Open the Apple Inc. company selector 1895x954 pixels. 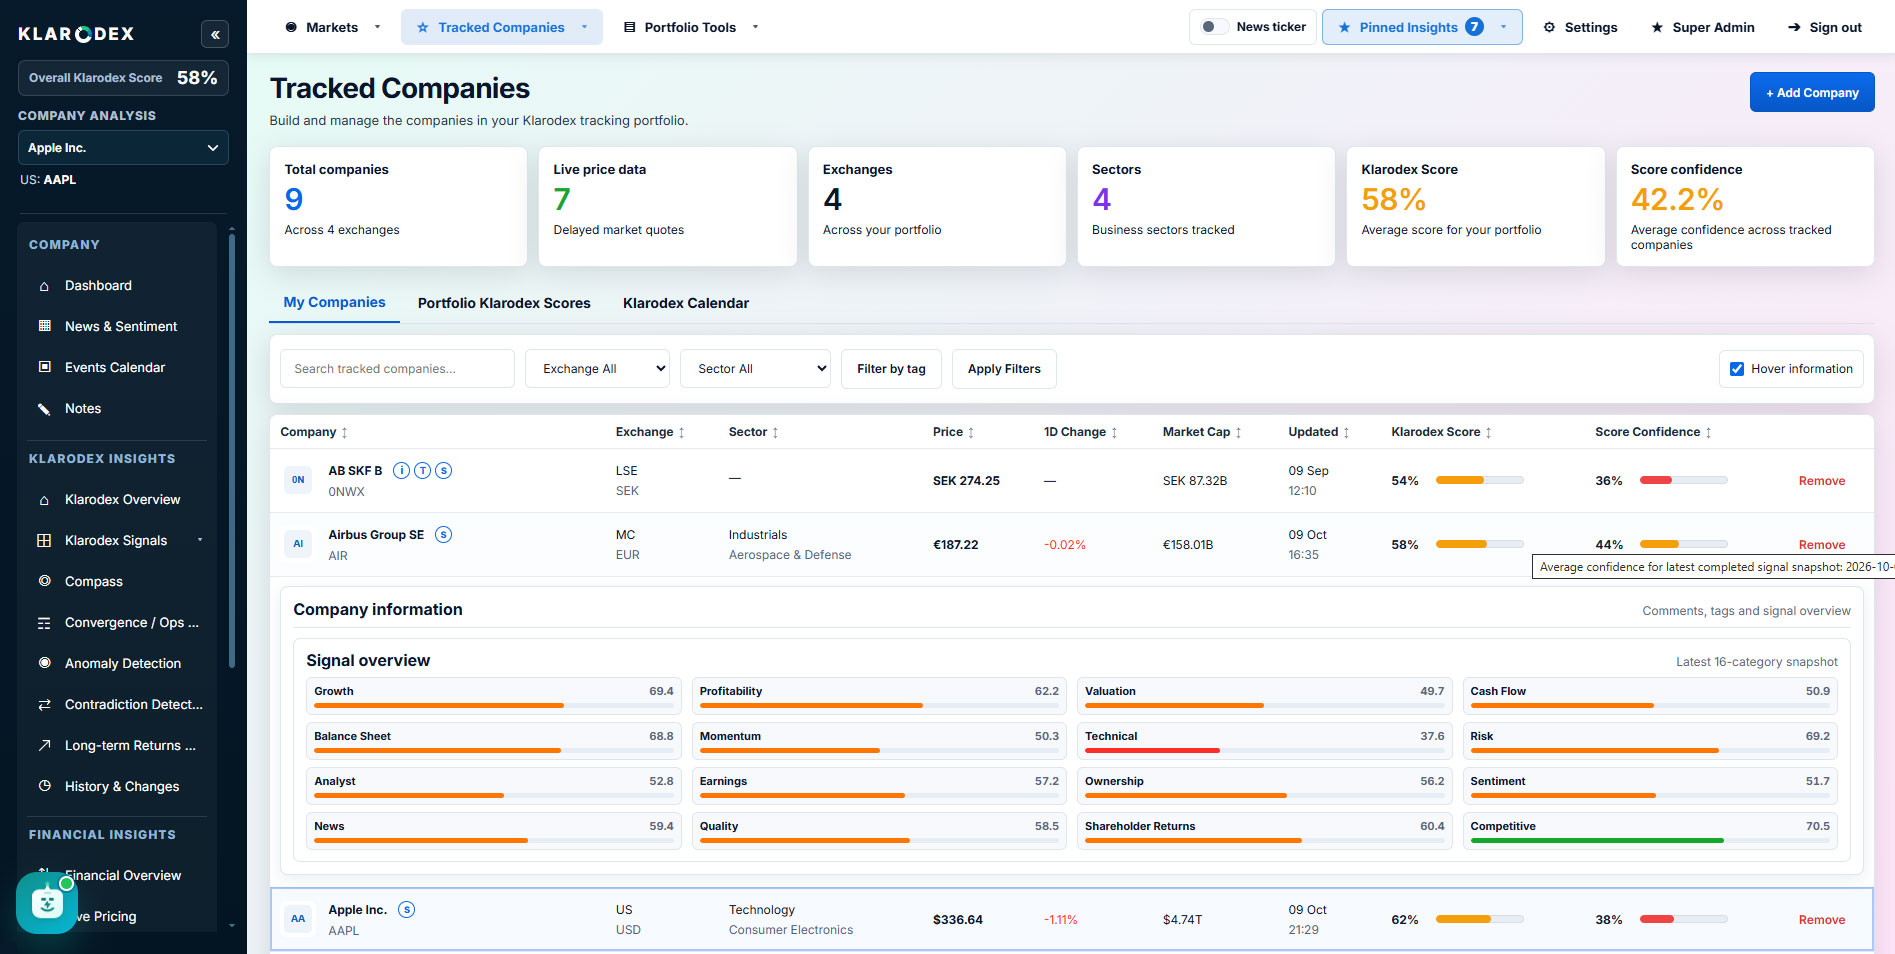(x=123, y=148)
